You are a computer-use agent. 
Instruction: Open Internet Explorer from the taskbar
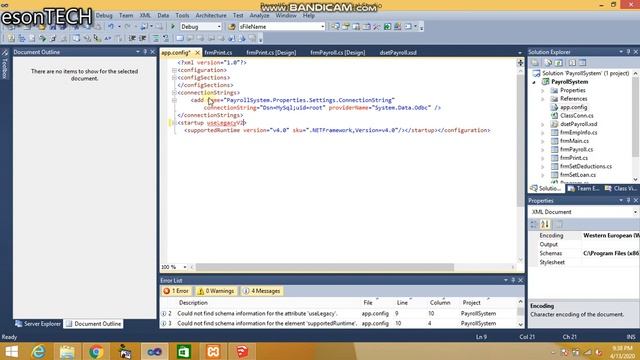pyautogui.click(x=39, y=351)
